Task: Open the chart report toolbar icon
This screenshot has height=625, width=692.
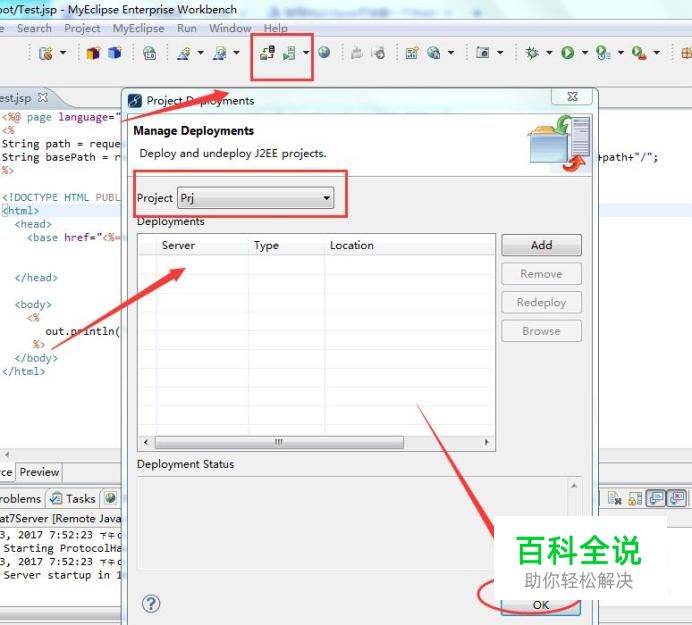Action: click(412, 53)
